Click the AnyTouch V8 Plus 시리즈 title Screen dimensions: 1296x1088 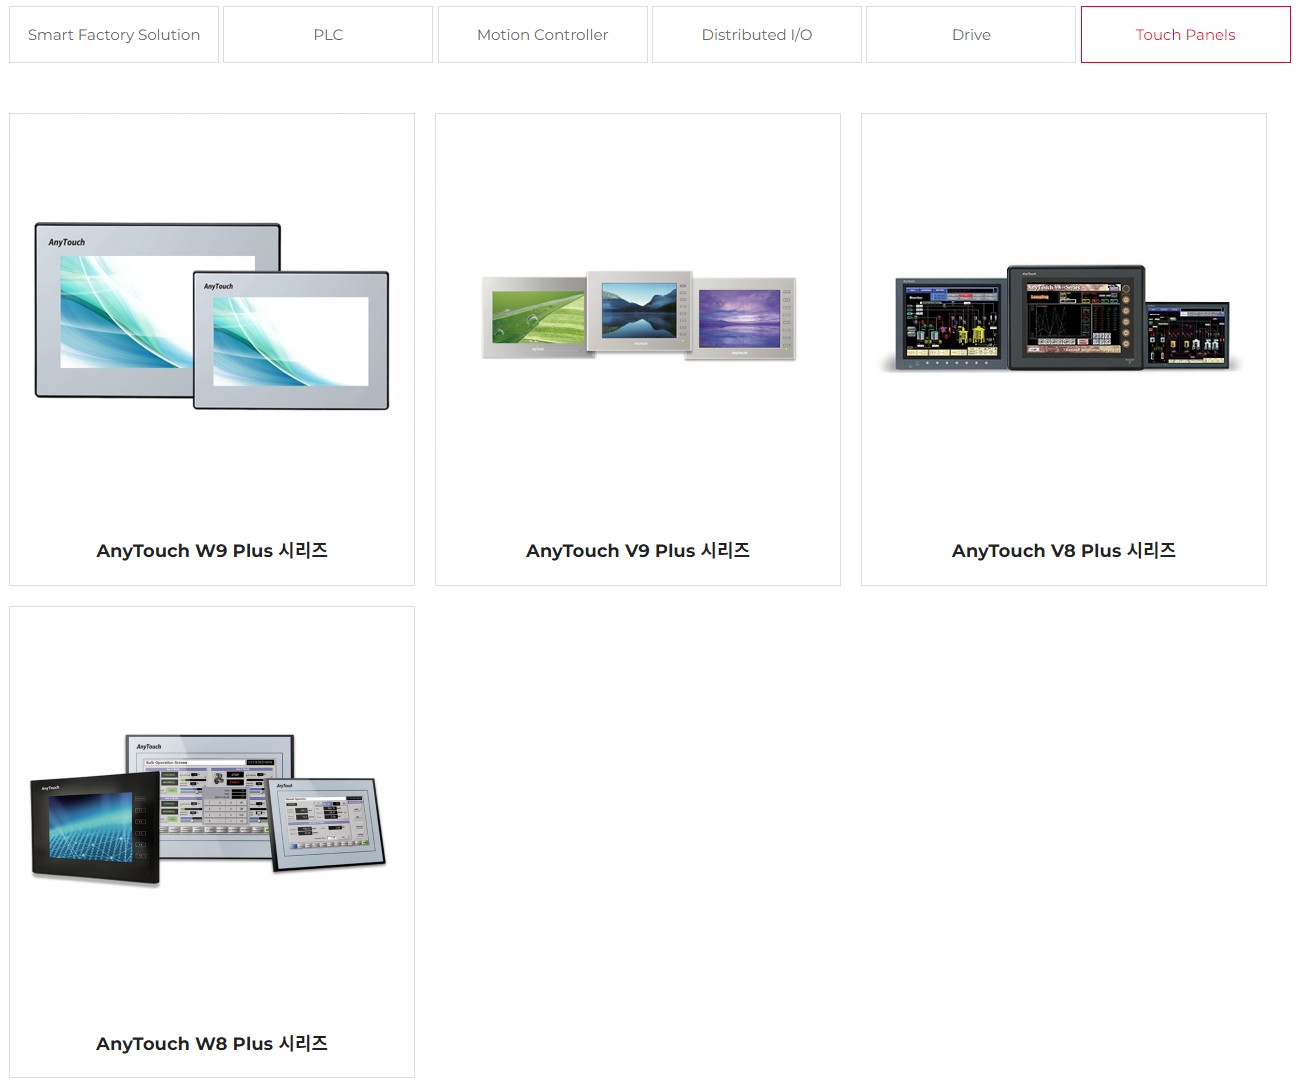[x=1064, y=551]
